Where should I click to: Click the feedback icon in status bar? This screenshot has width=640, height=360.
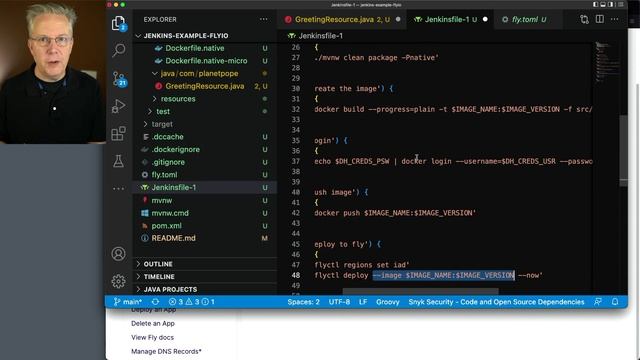pos(598,302)
